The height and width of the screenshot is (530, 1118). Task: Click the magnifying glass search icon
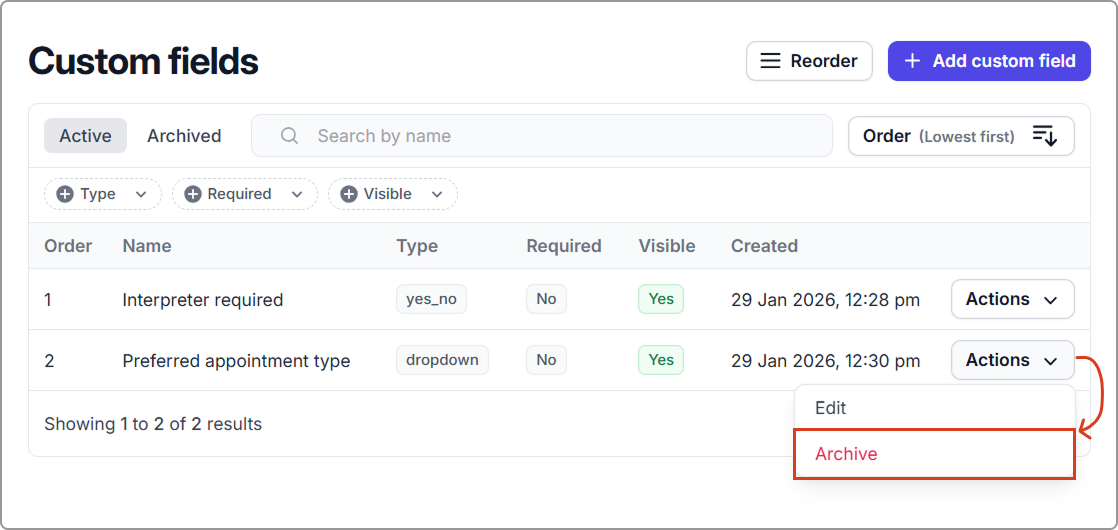pos(289,136)
